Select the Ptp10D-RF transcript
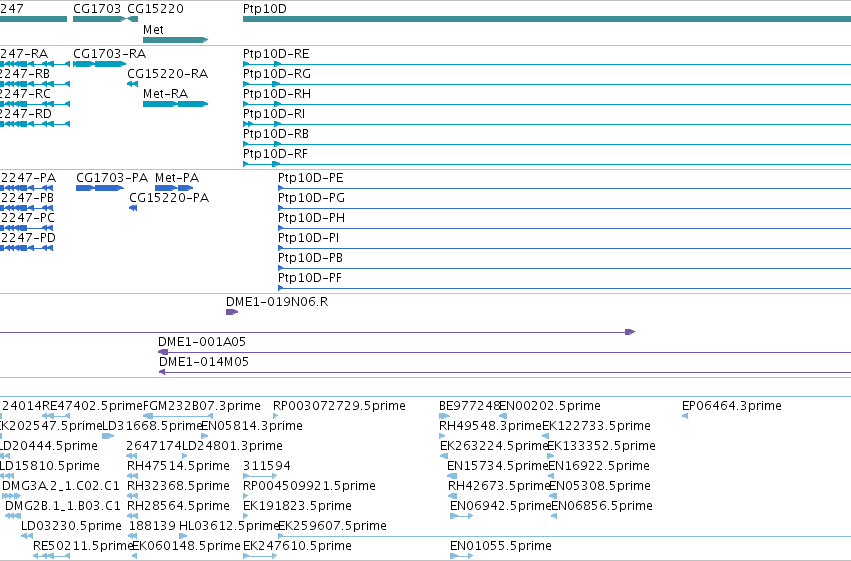The image size is (851, 561). click(547, 164)
